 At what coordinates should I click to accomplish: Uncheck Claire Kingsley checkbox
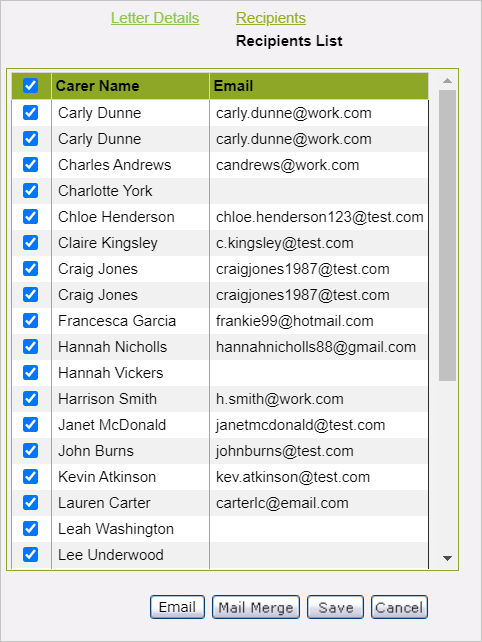(x=30, y=242)
